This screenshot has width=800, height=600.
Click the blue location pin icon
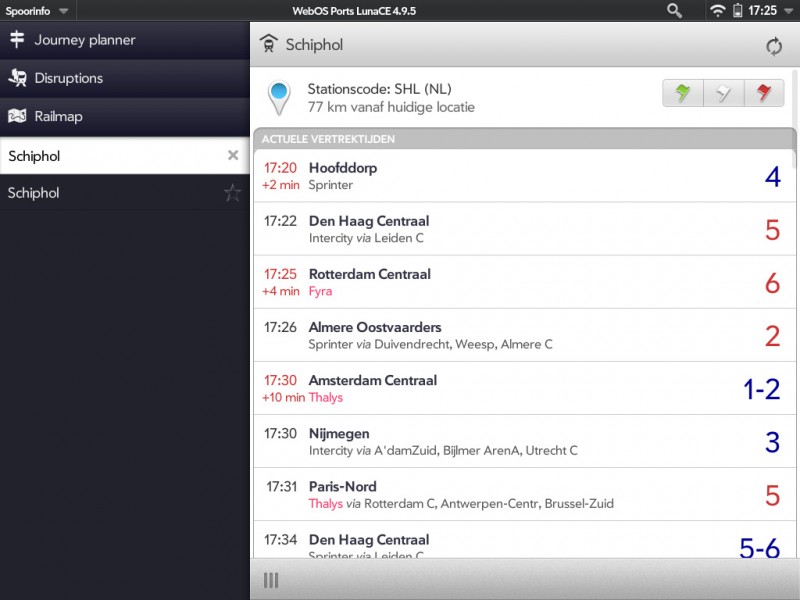click(279, 97)
